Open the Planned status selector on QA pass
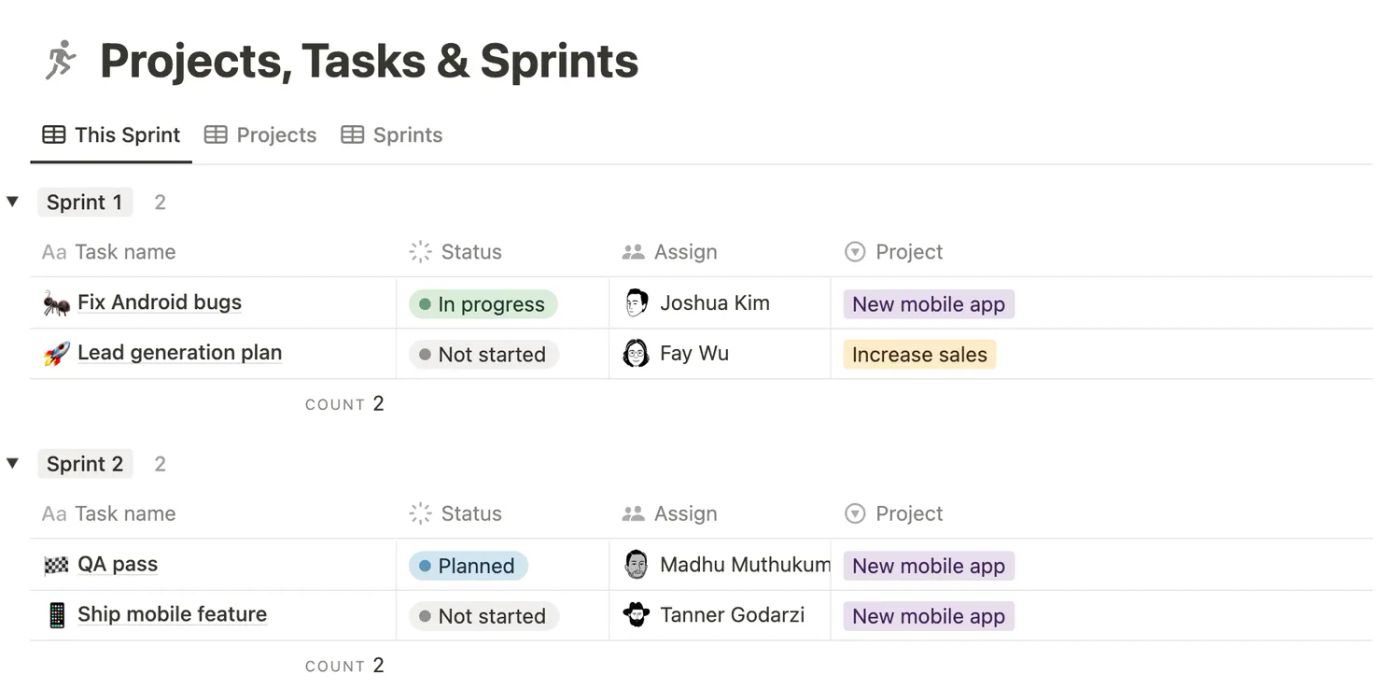Image resolution: width=1400 pixels, height=688 pixels. [x=467, y=565]
